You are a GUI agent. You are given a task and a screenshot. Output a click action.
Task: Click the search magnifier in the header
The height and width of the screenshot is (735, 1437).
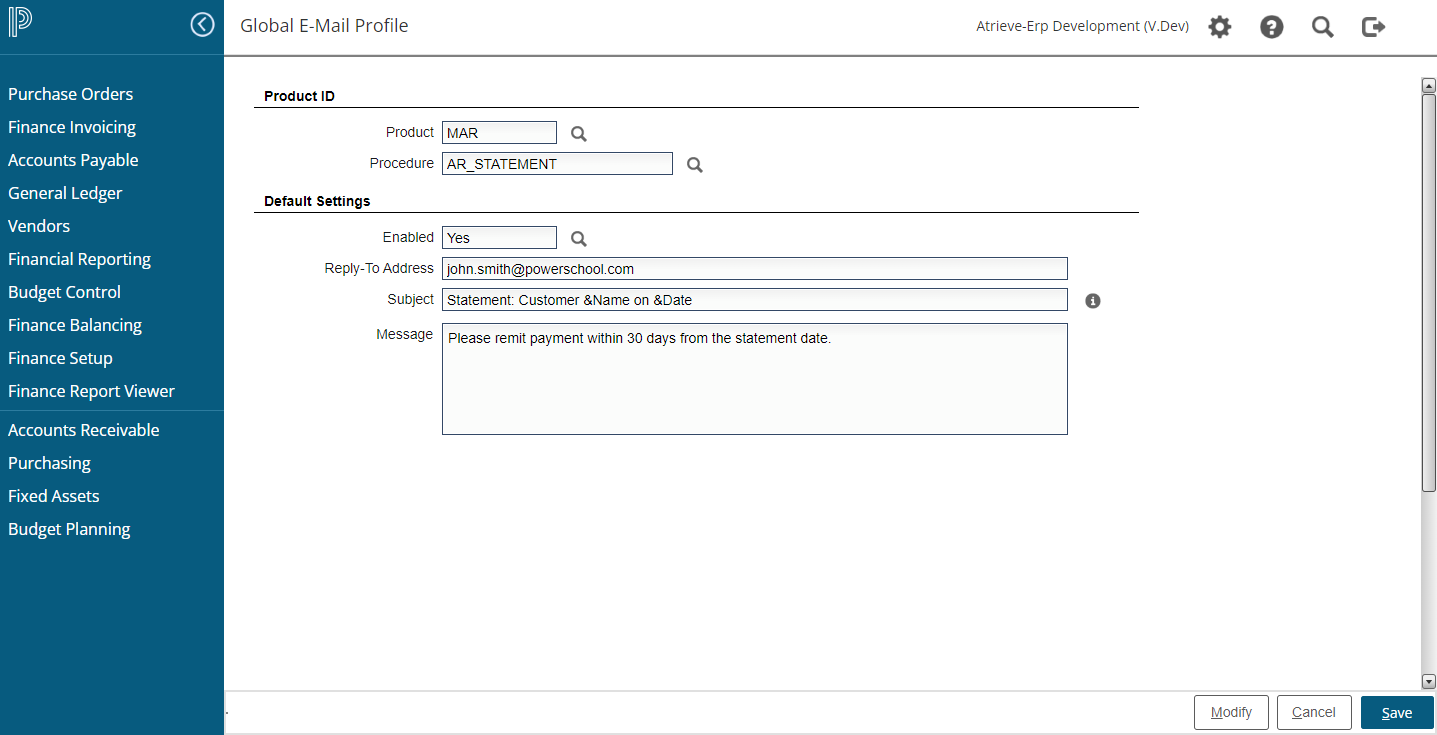click(x=1322, y=27)
